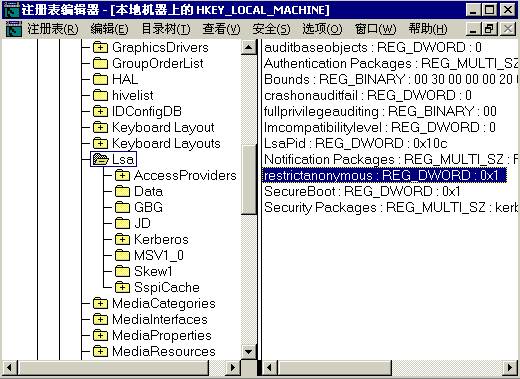Expand the AccessProviders key

122,175
